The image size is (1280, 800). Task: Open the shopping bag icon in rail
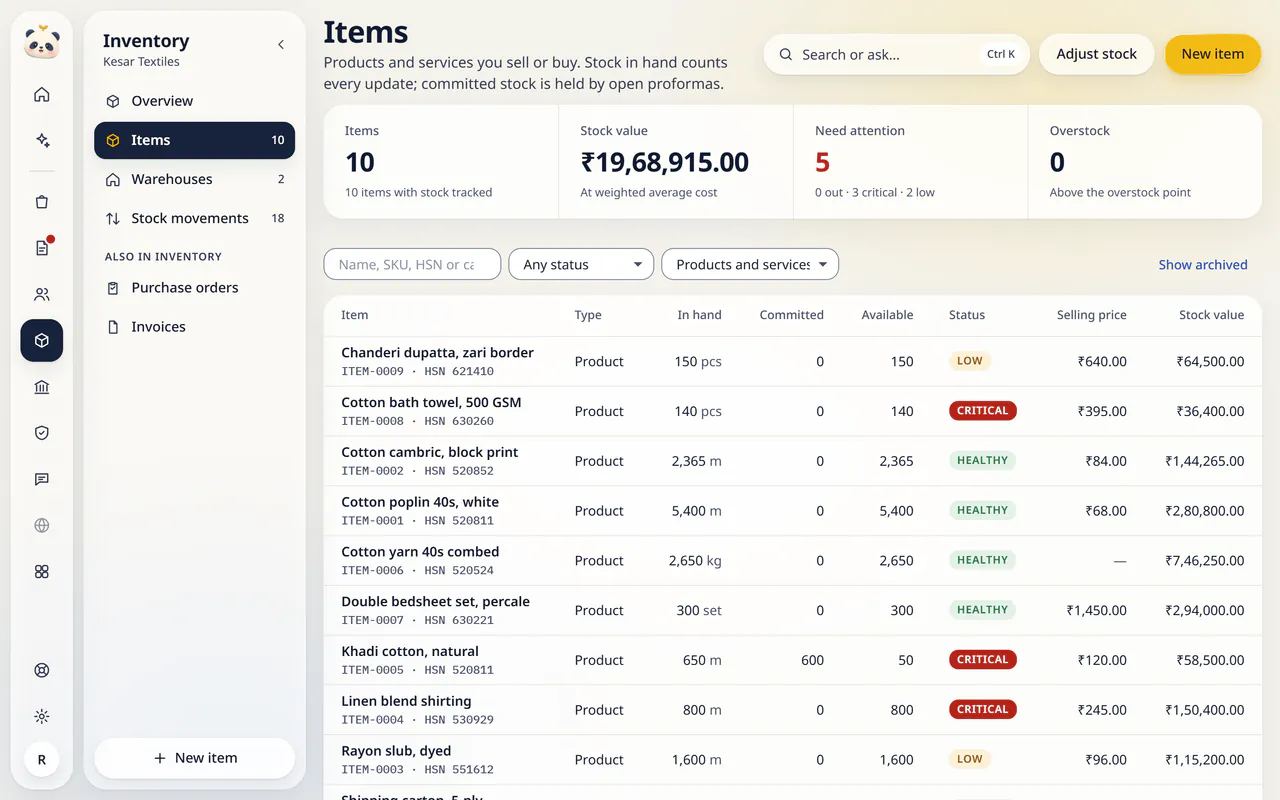[x=42, y=202]
